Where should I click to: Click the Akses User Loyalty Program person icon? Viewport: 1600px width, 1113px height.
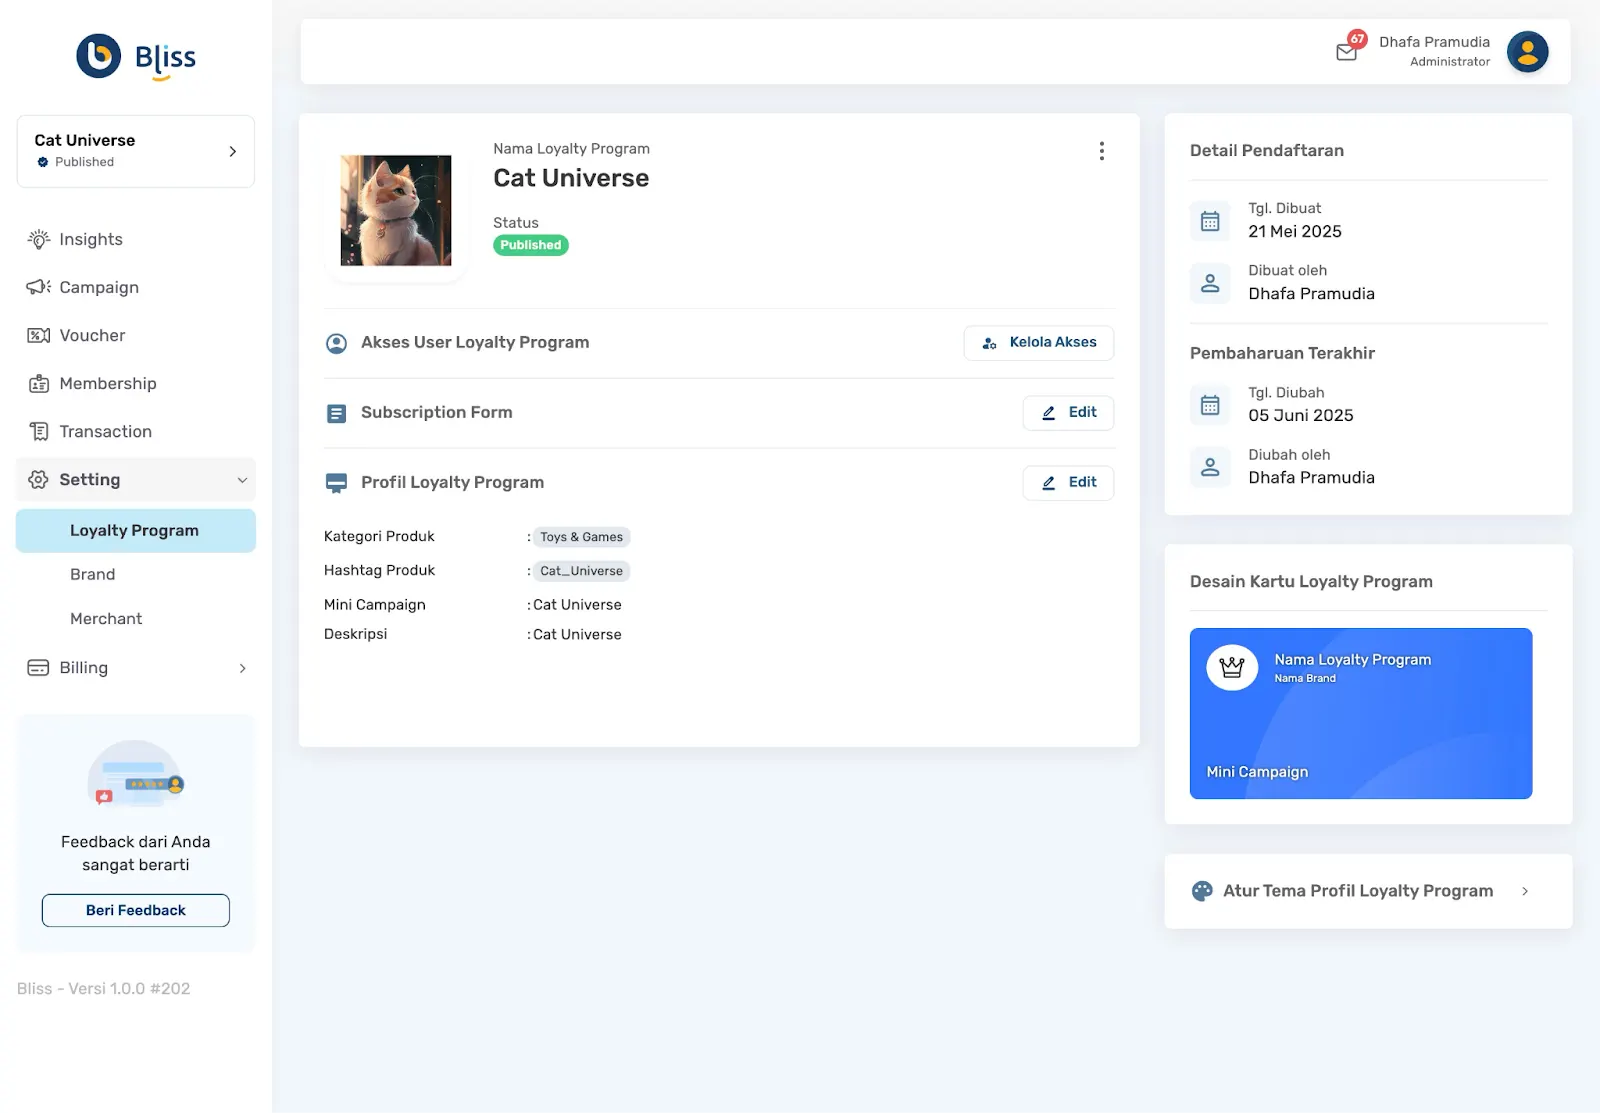click(337, 343)
